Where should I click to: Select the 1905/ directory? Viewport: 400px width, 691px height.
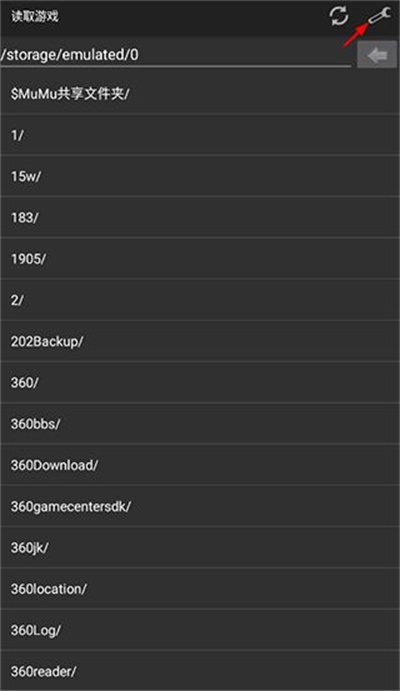pos(200,259)
